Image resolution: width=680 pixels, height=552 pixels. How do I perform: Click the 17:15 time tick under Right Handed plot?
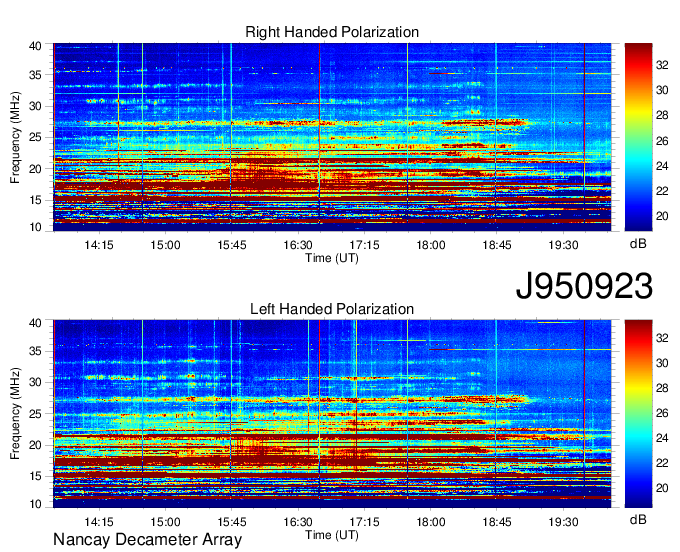coord(364,245)
